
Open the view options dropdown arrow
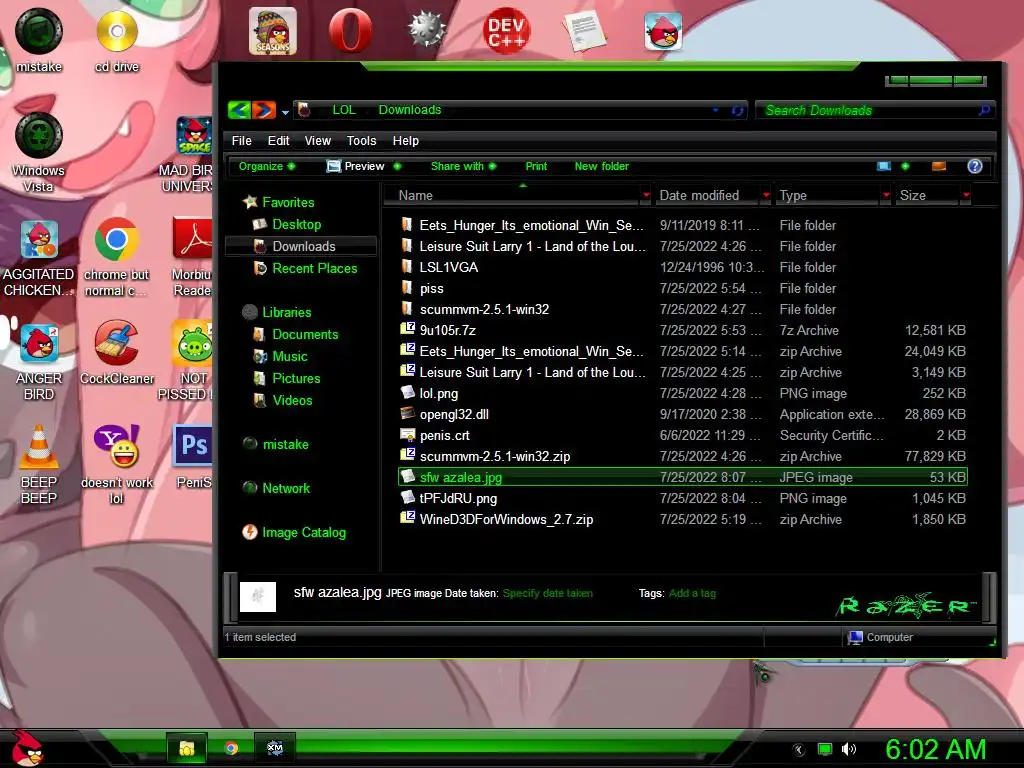tap(905, 166)
